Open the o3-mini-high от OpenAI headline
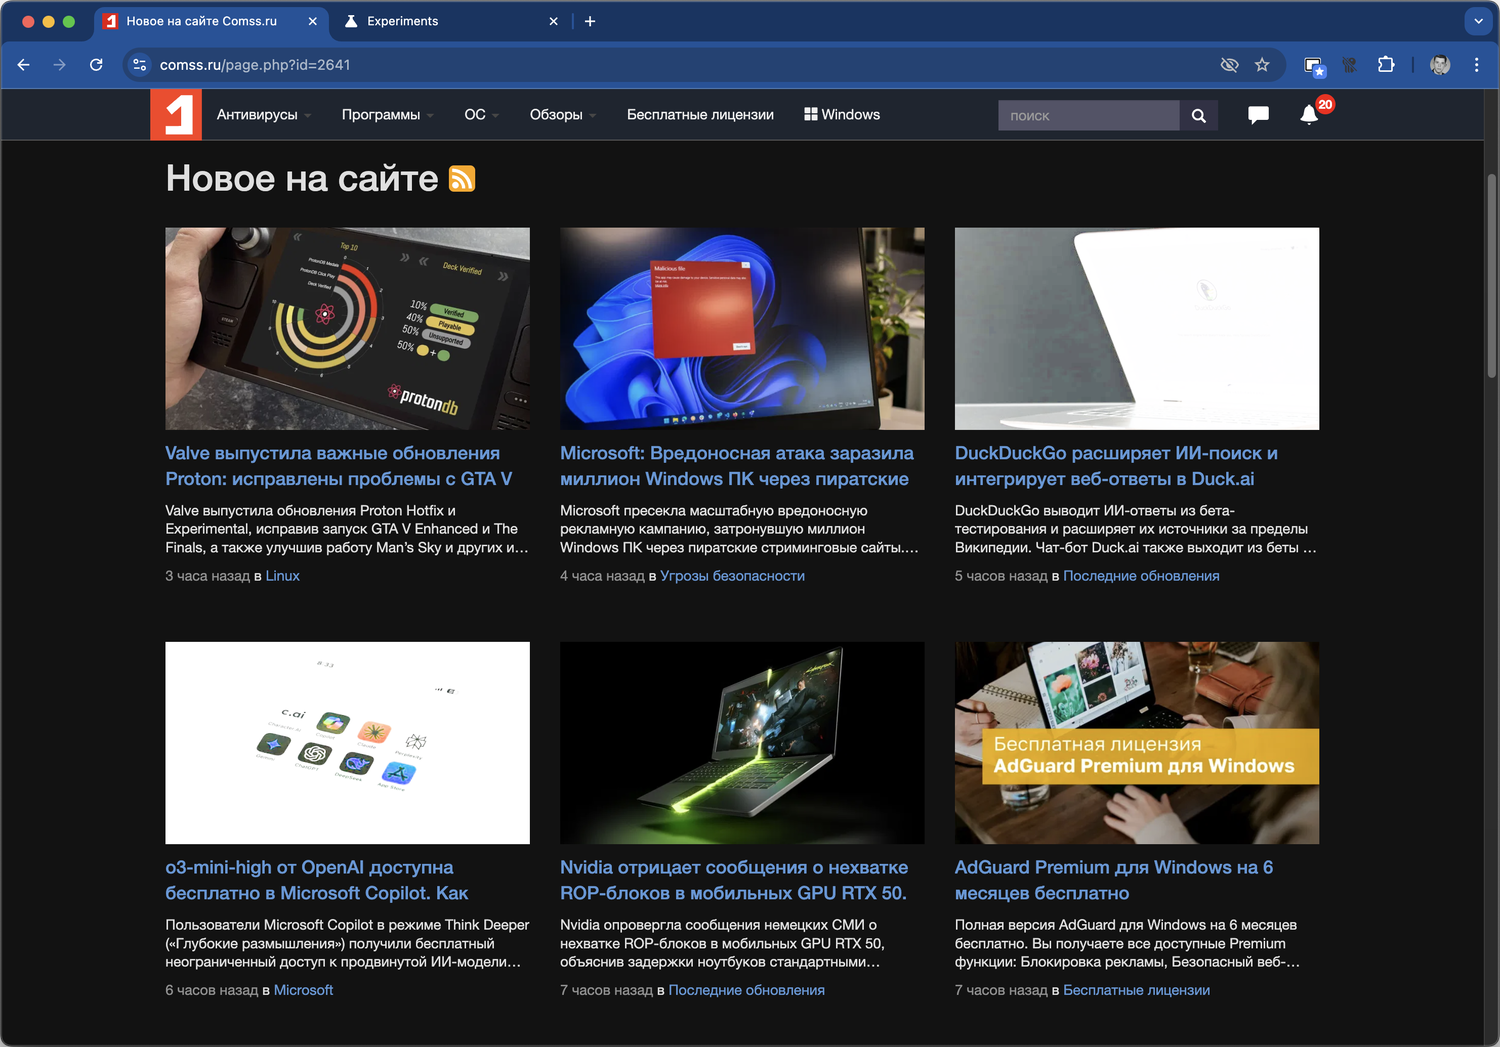Viewport: 1500px width, 1047px height. [x=317, y=880]
